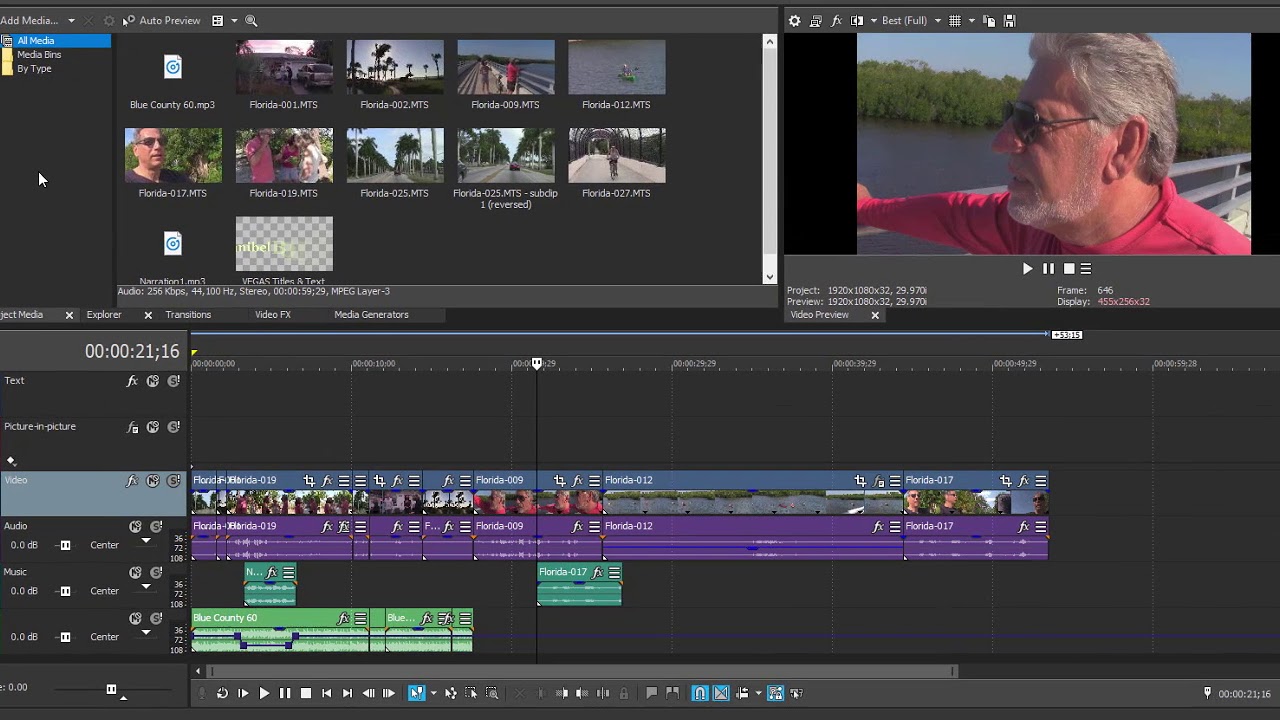1280x720 pixels.
Task: Open Track FX on Text track
Action: [x=131, y=381]
